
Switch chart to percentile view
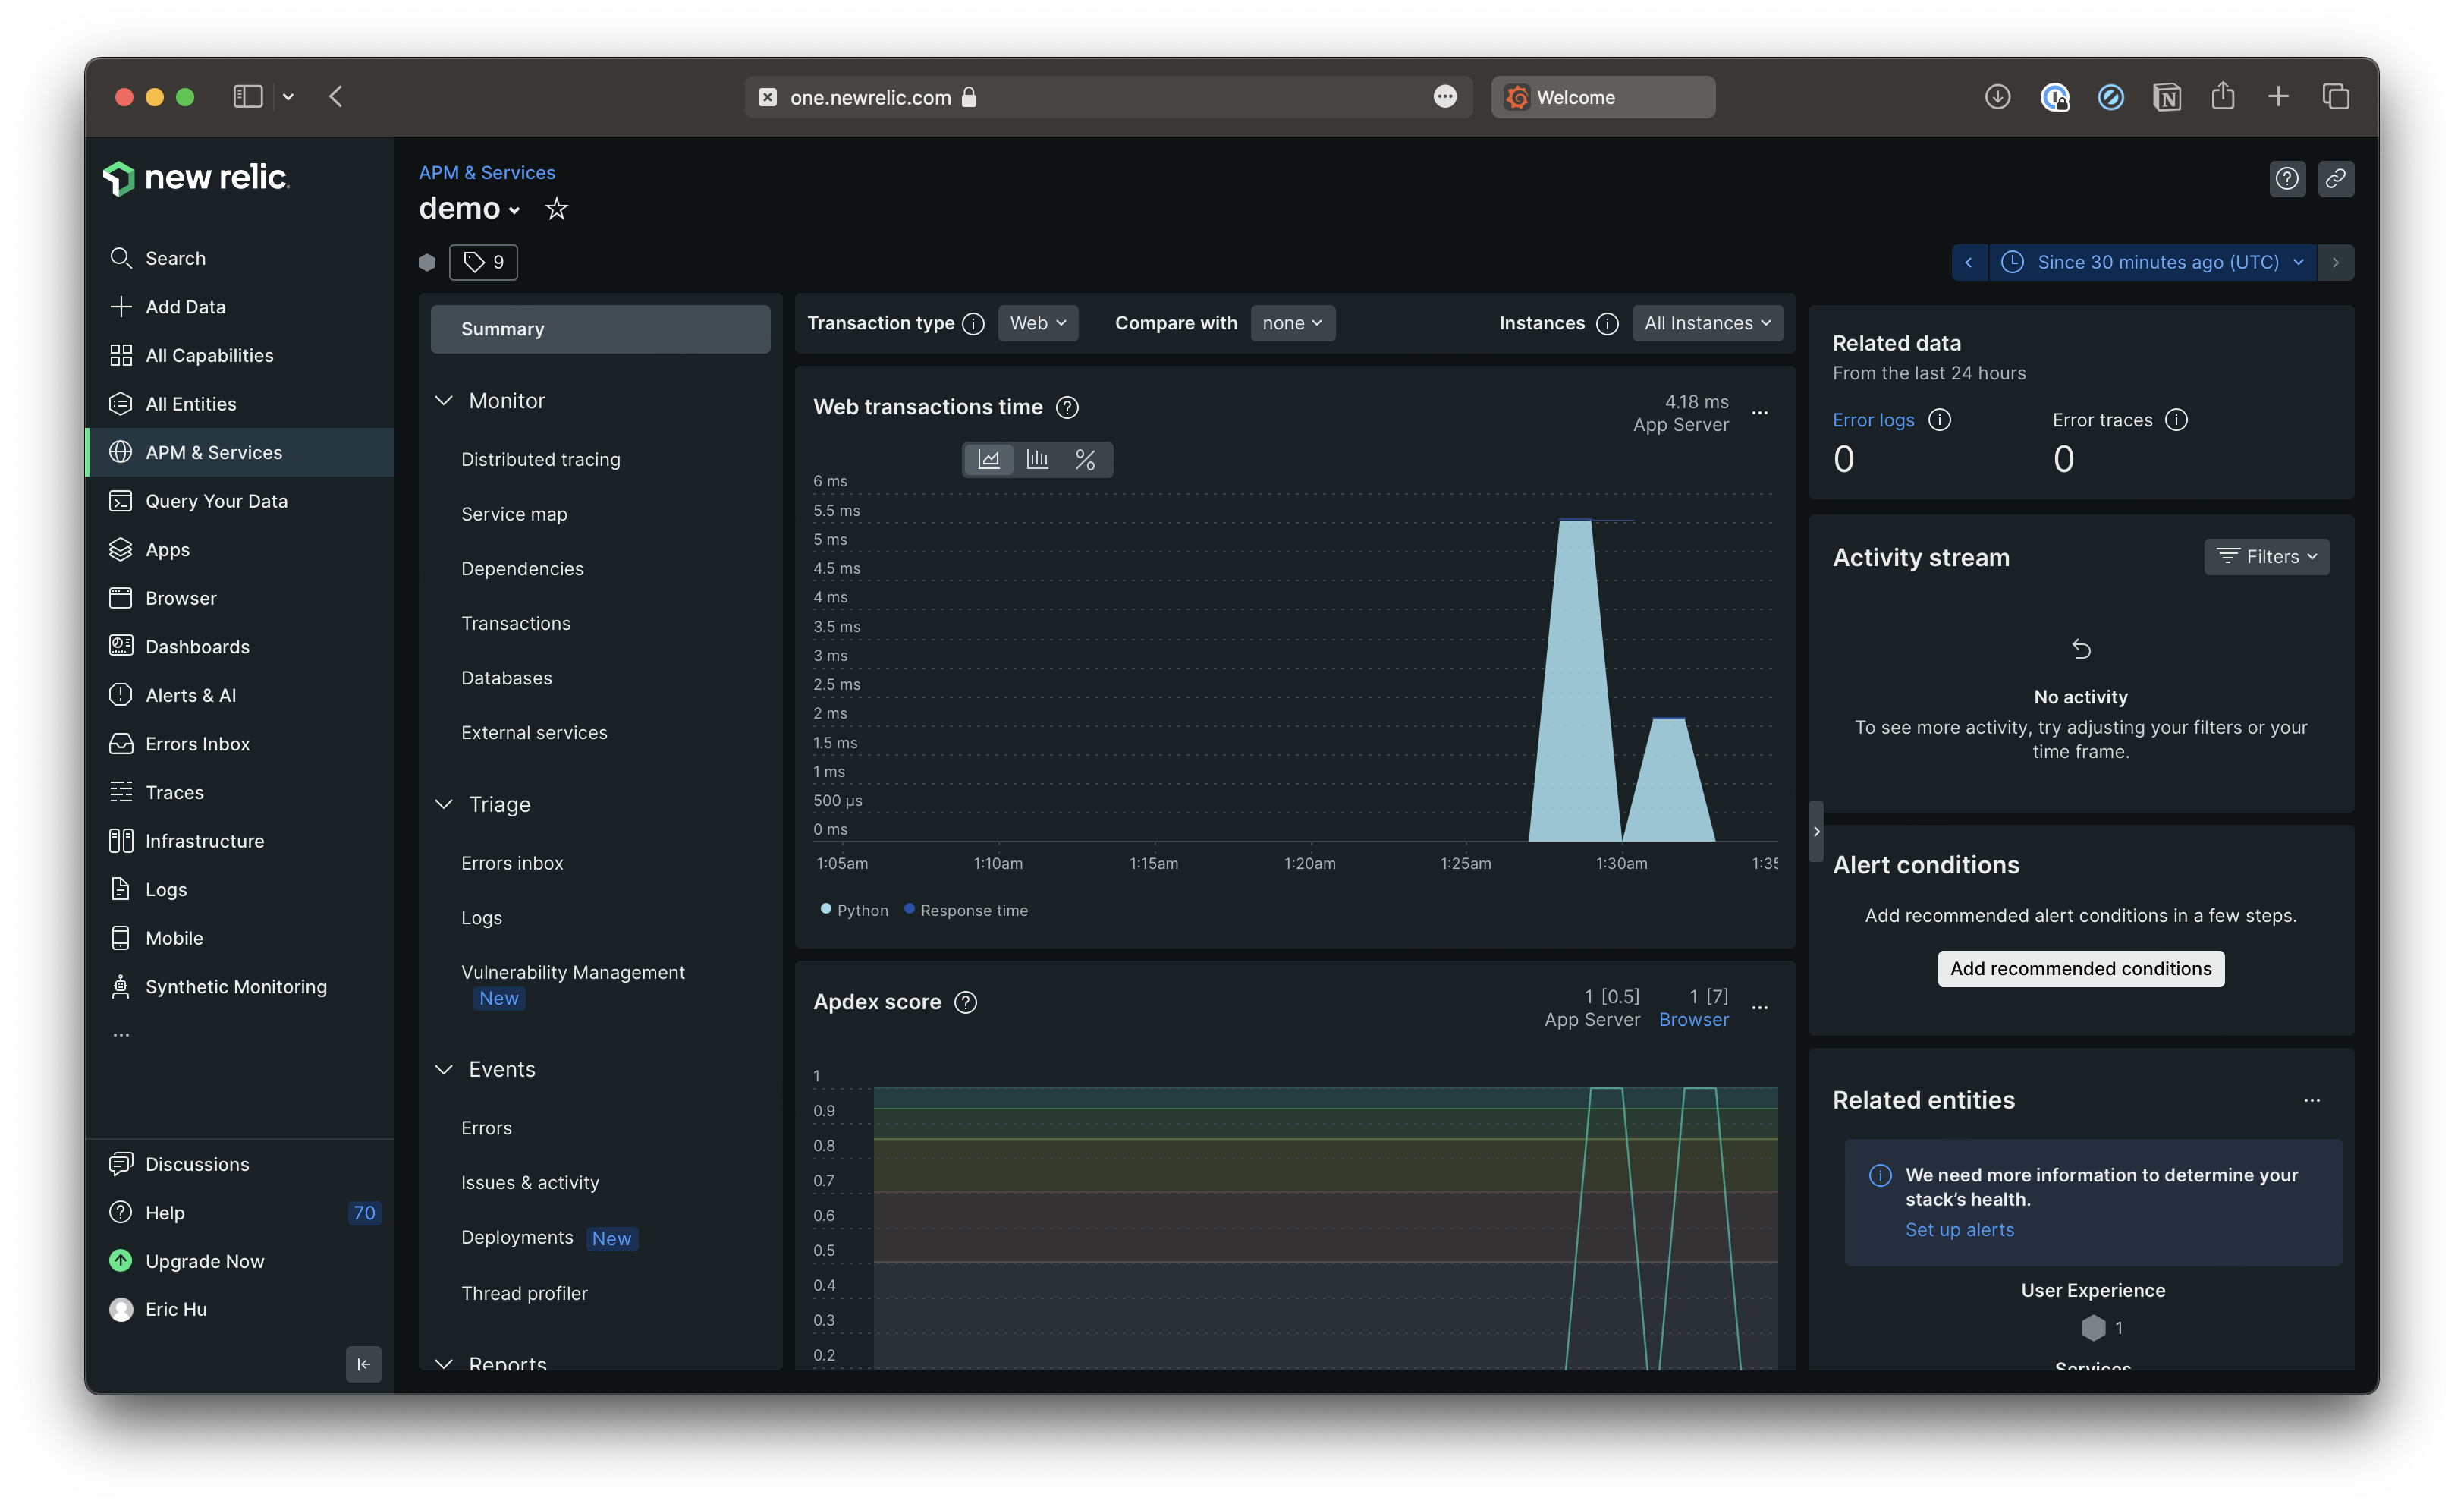coord(1085,459)
